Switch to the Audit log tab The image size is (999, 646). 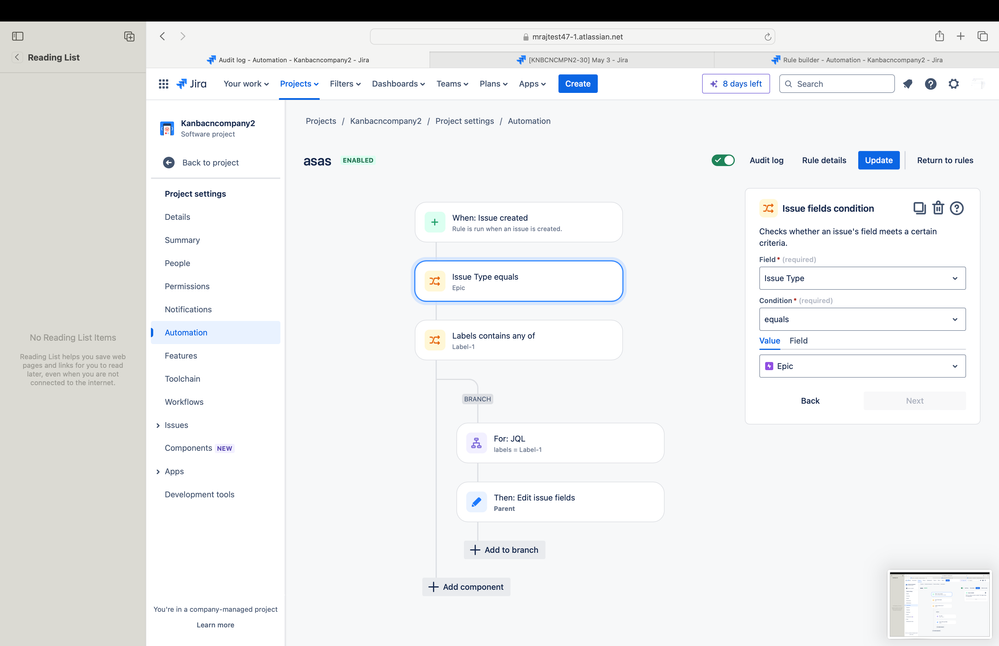tap(766, 159)
